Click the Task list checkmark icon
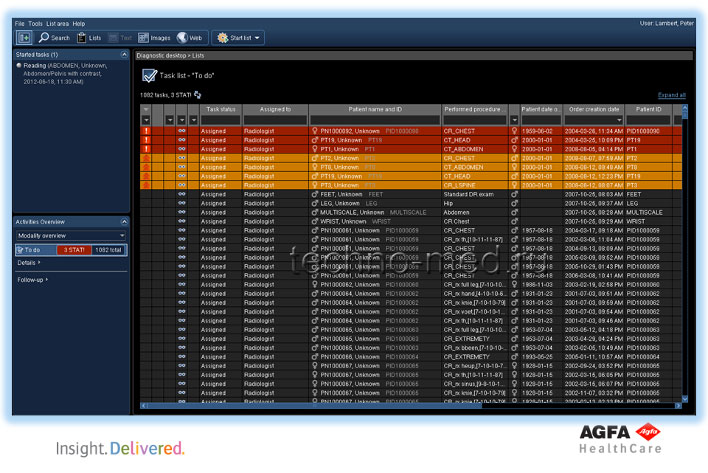This screenshot has width=708, height=473. coord(149,76)
